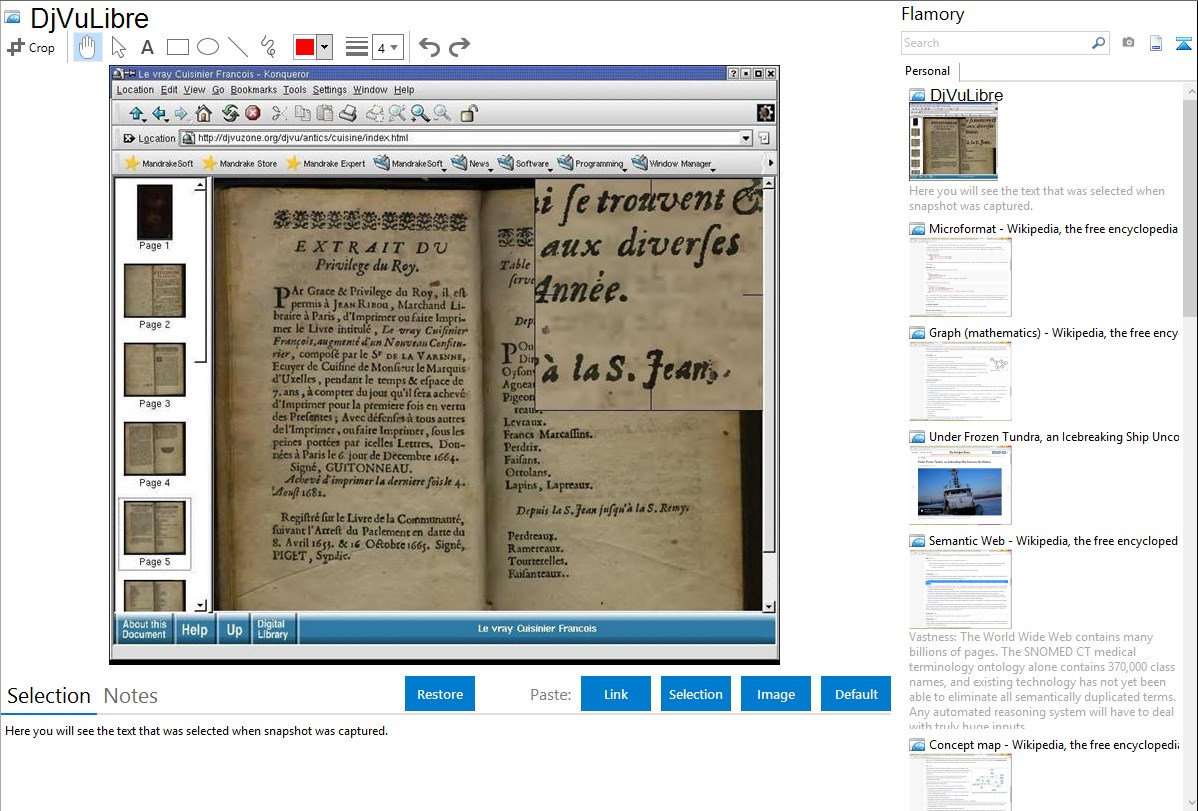This screenshot has height=811, width=1198.
Task: Choose the text annotation tool
Action: pos(147,47)
